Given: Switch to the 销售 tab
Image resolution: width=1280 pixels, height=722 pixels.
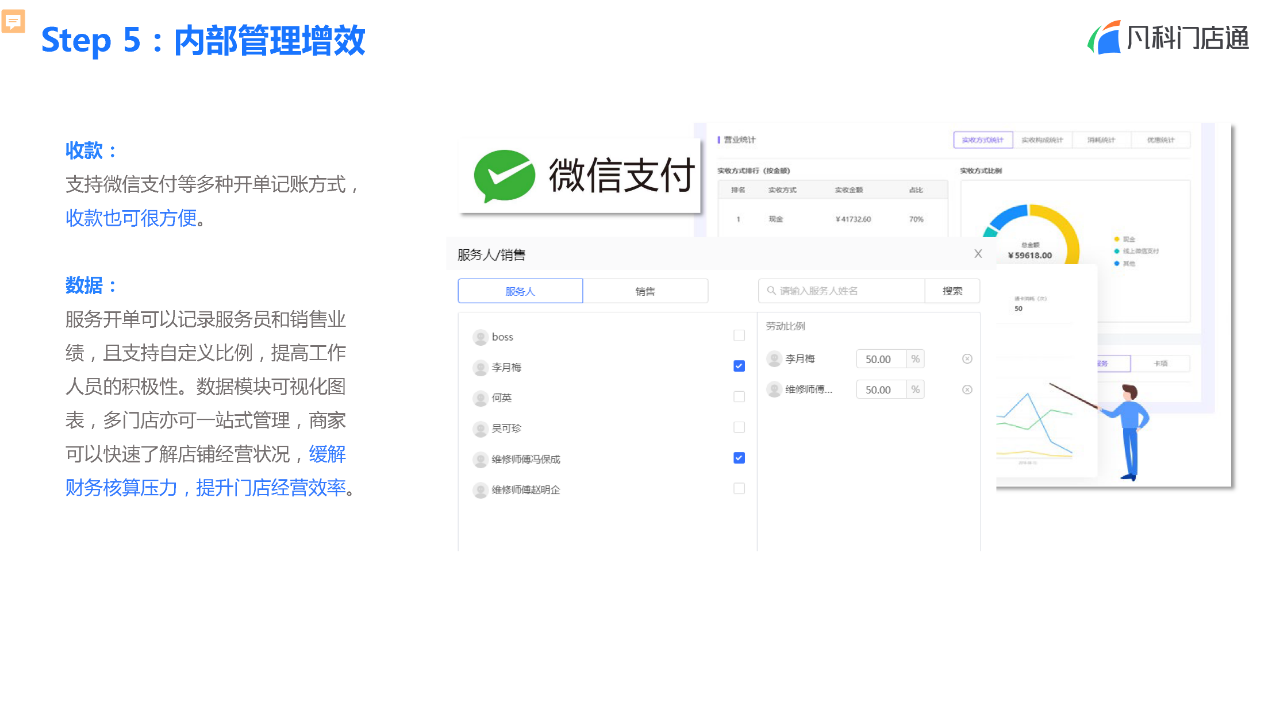Looking at the screenshot, I should pyautogui.click(x=645, y=290).
